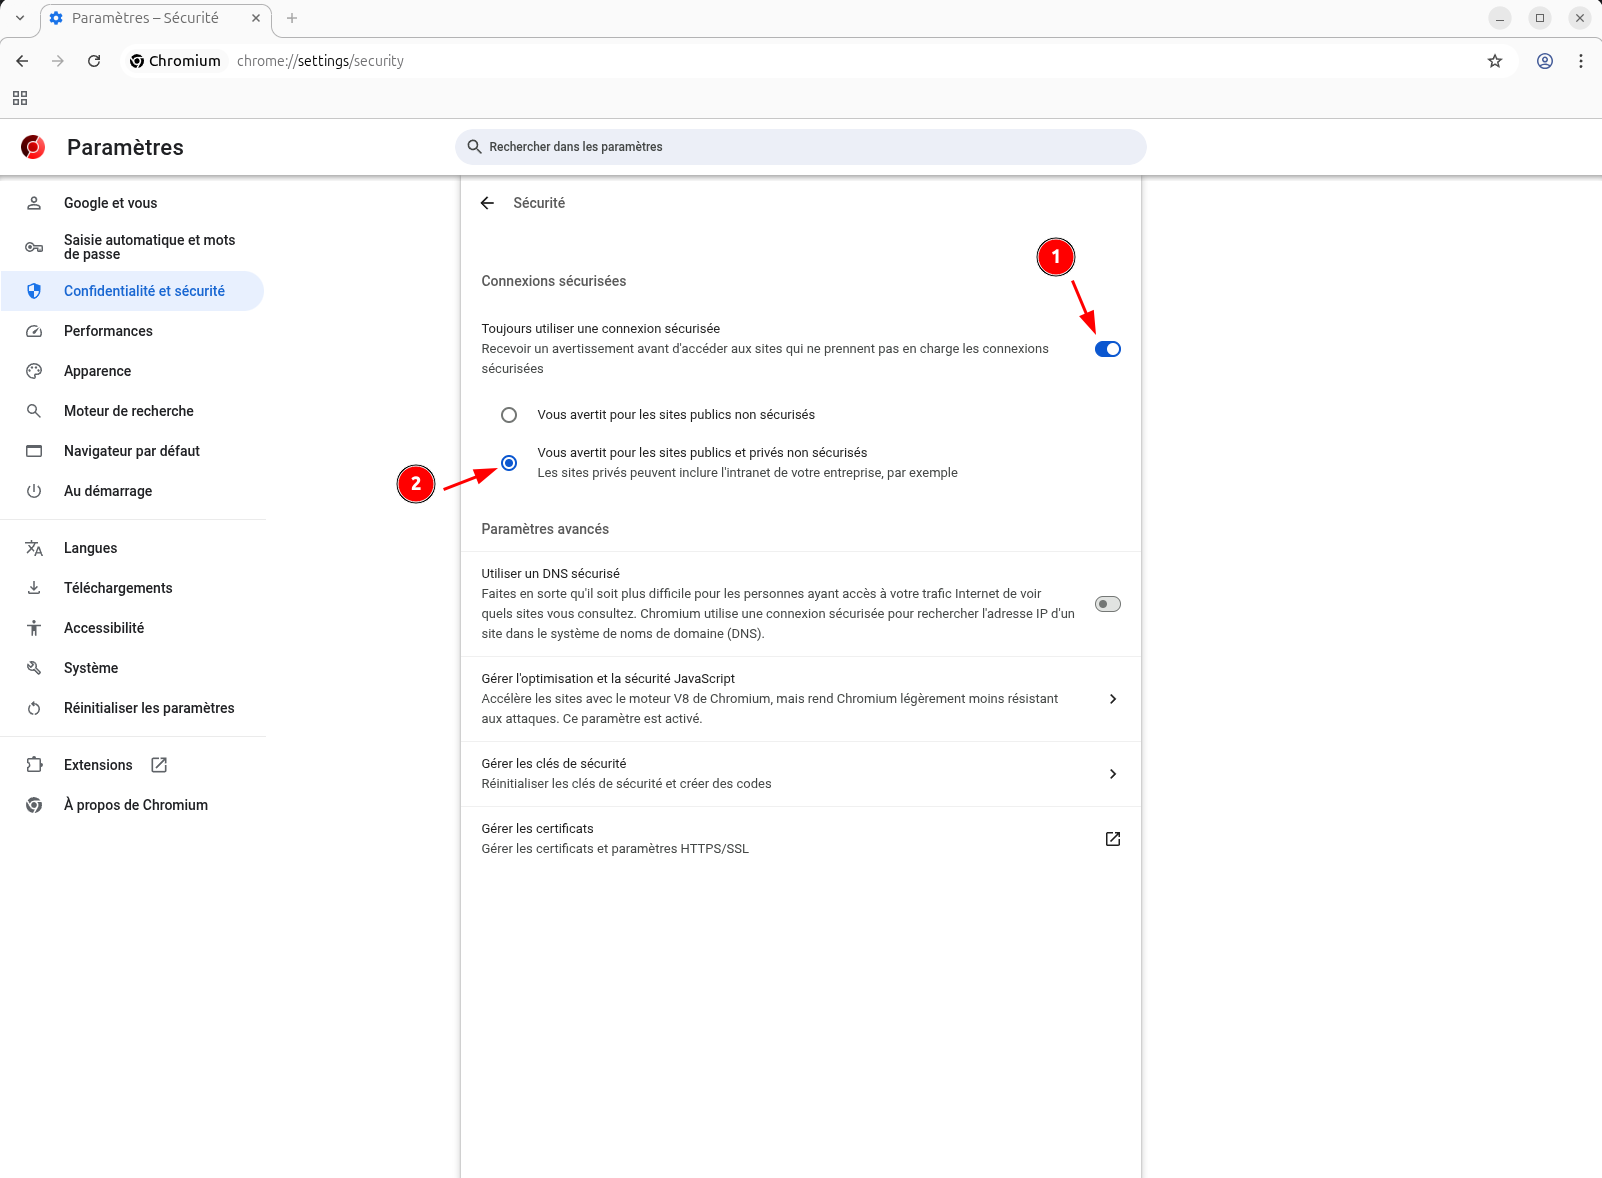Screen dimensions: 1602x1178
Task: Select radio for sites publics non sécurisés
Action: 509,415
